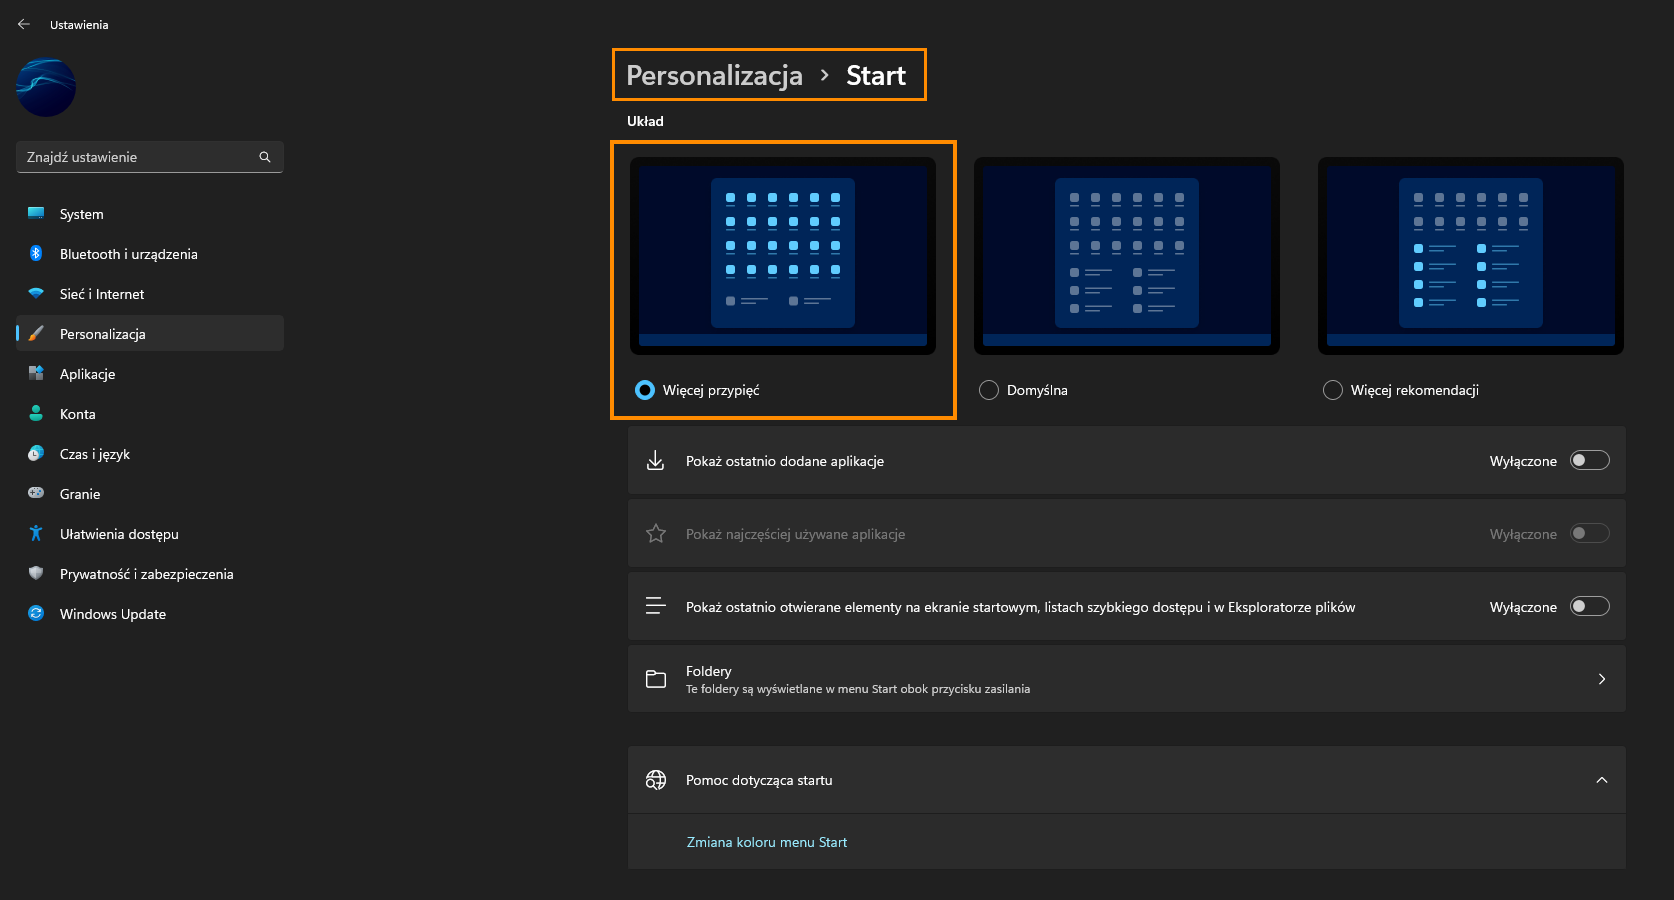Click the Bluetooth icon in sidebar
This screenshot has height=900, width=1674.
36,253
